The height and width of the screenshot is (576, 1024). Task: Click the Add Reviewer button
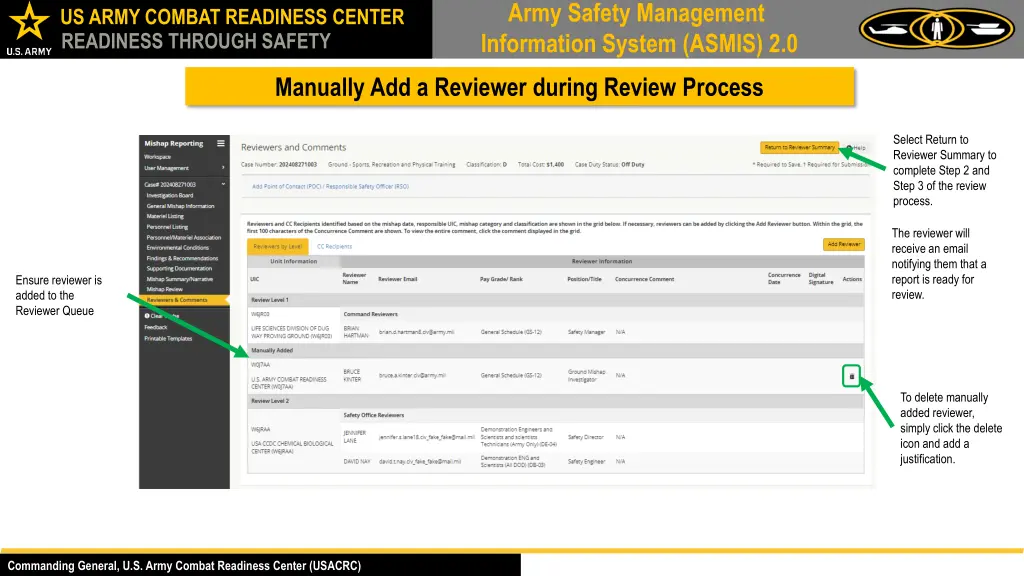pos(844,244)
